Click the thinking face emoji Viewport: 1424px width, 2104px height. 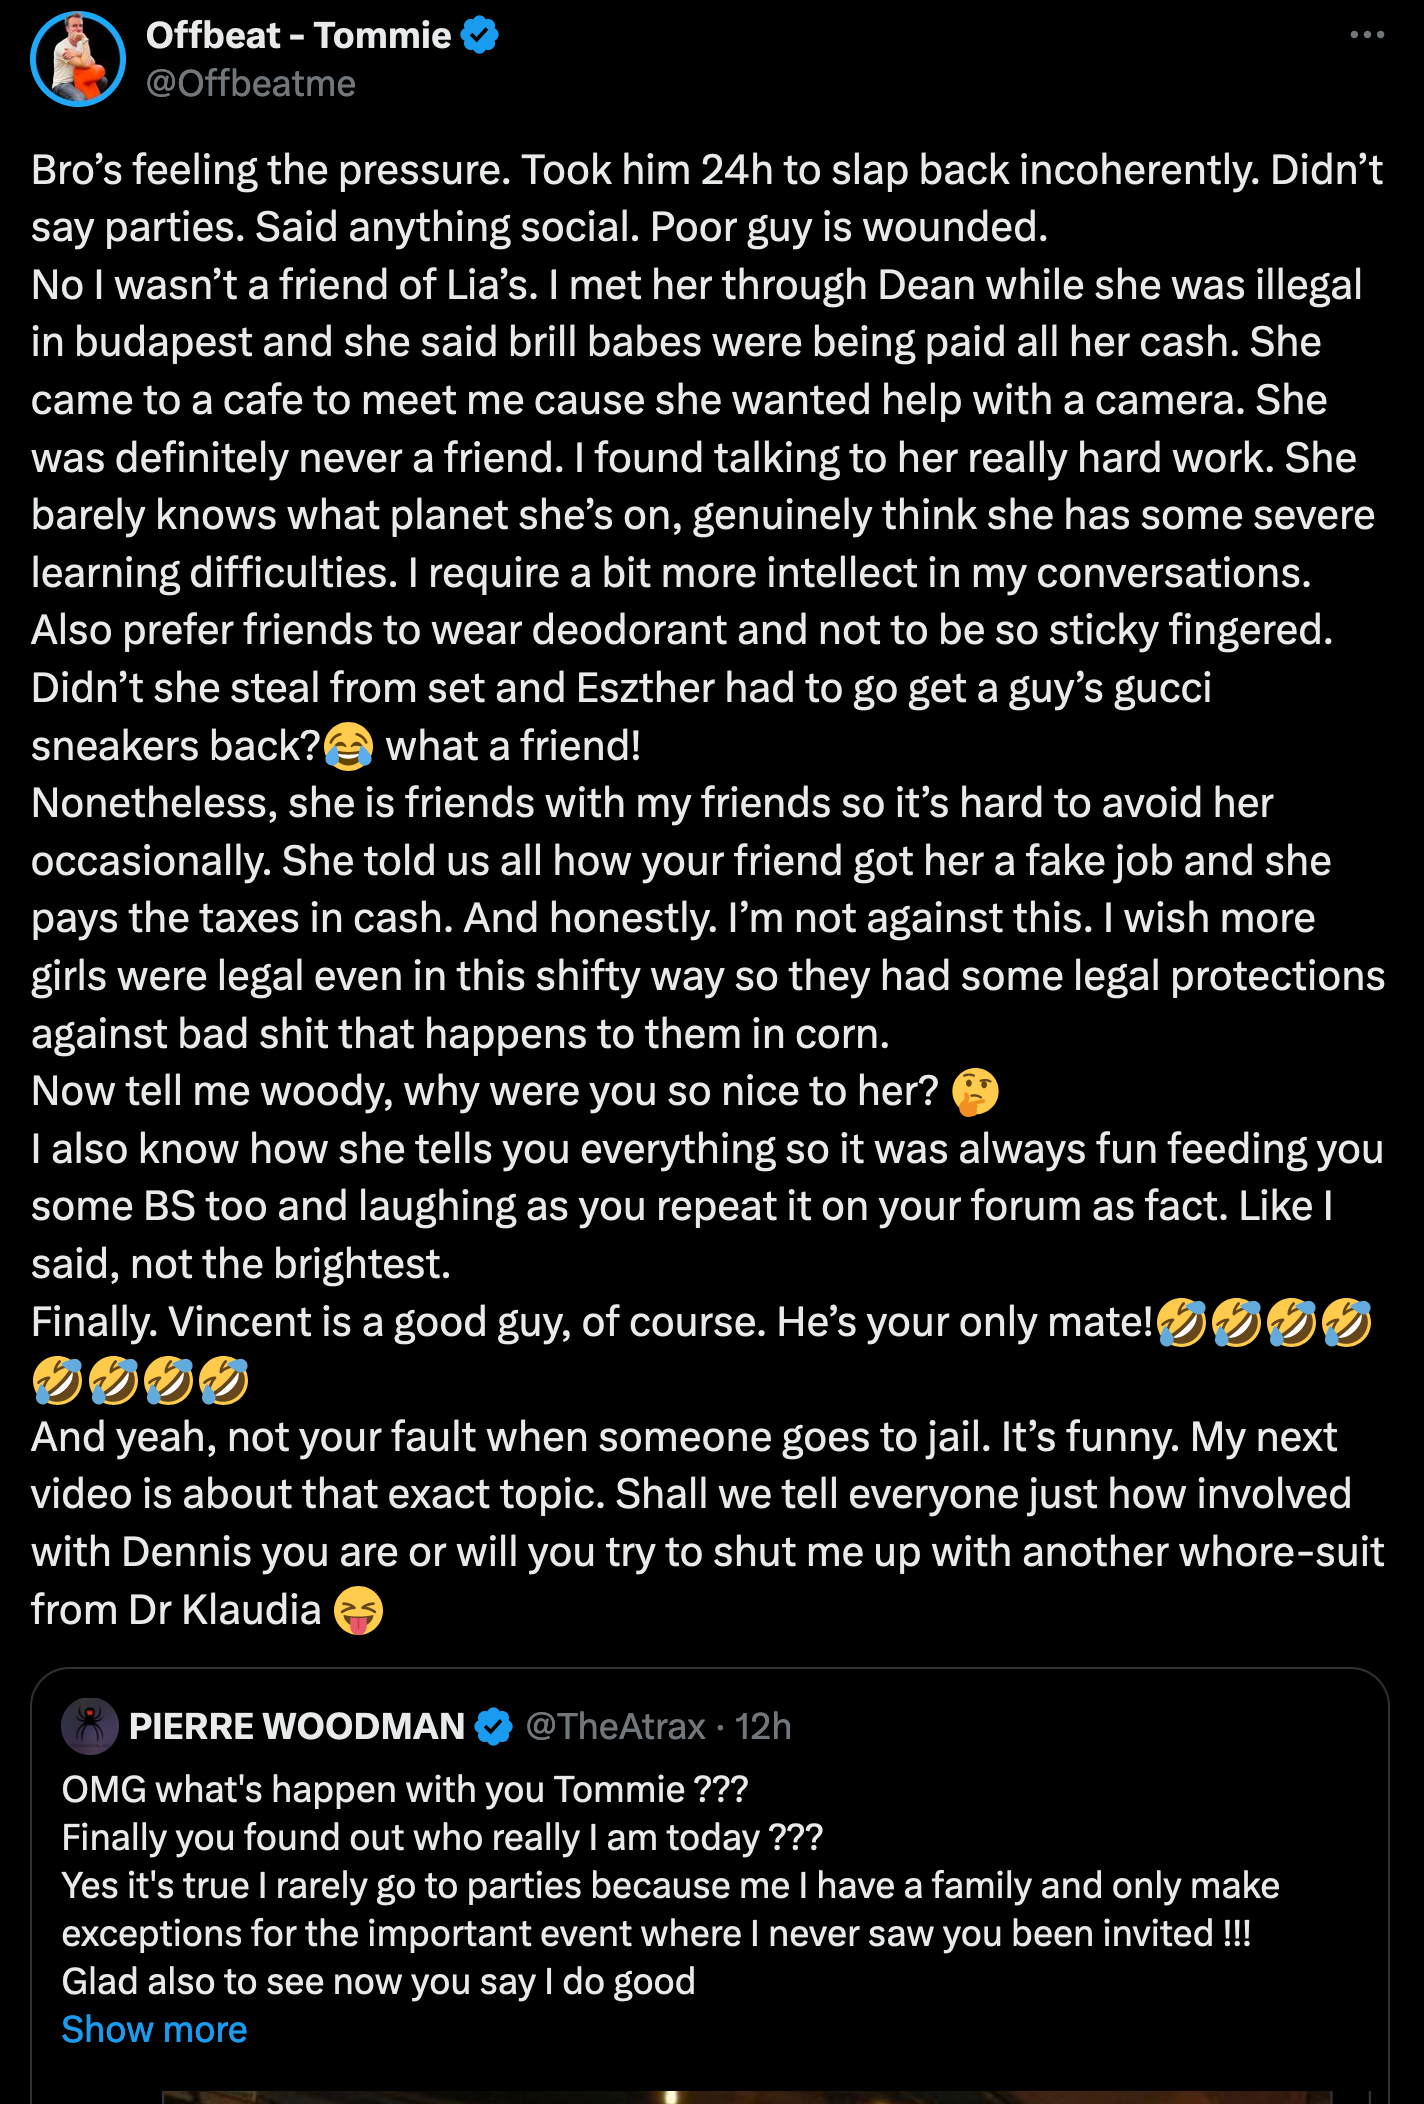coord(975,1092)
